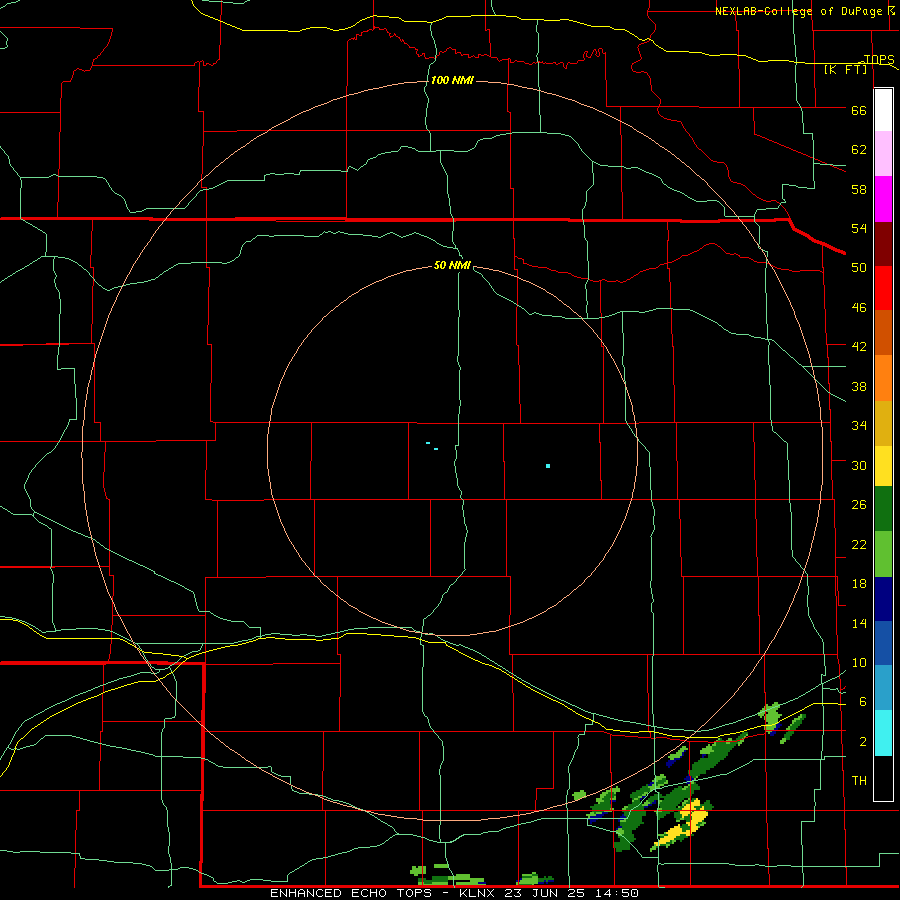Click the "KLNX" radar site identifier

[478, 893]
